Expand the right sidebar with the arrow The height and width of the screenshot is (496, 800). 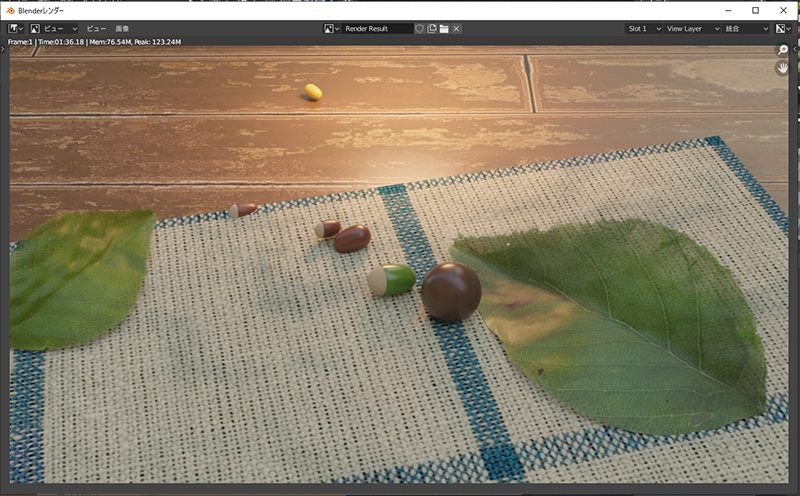coord(795,49)
